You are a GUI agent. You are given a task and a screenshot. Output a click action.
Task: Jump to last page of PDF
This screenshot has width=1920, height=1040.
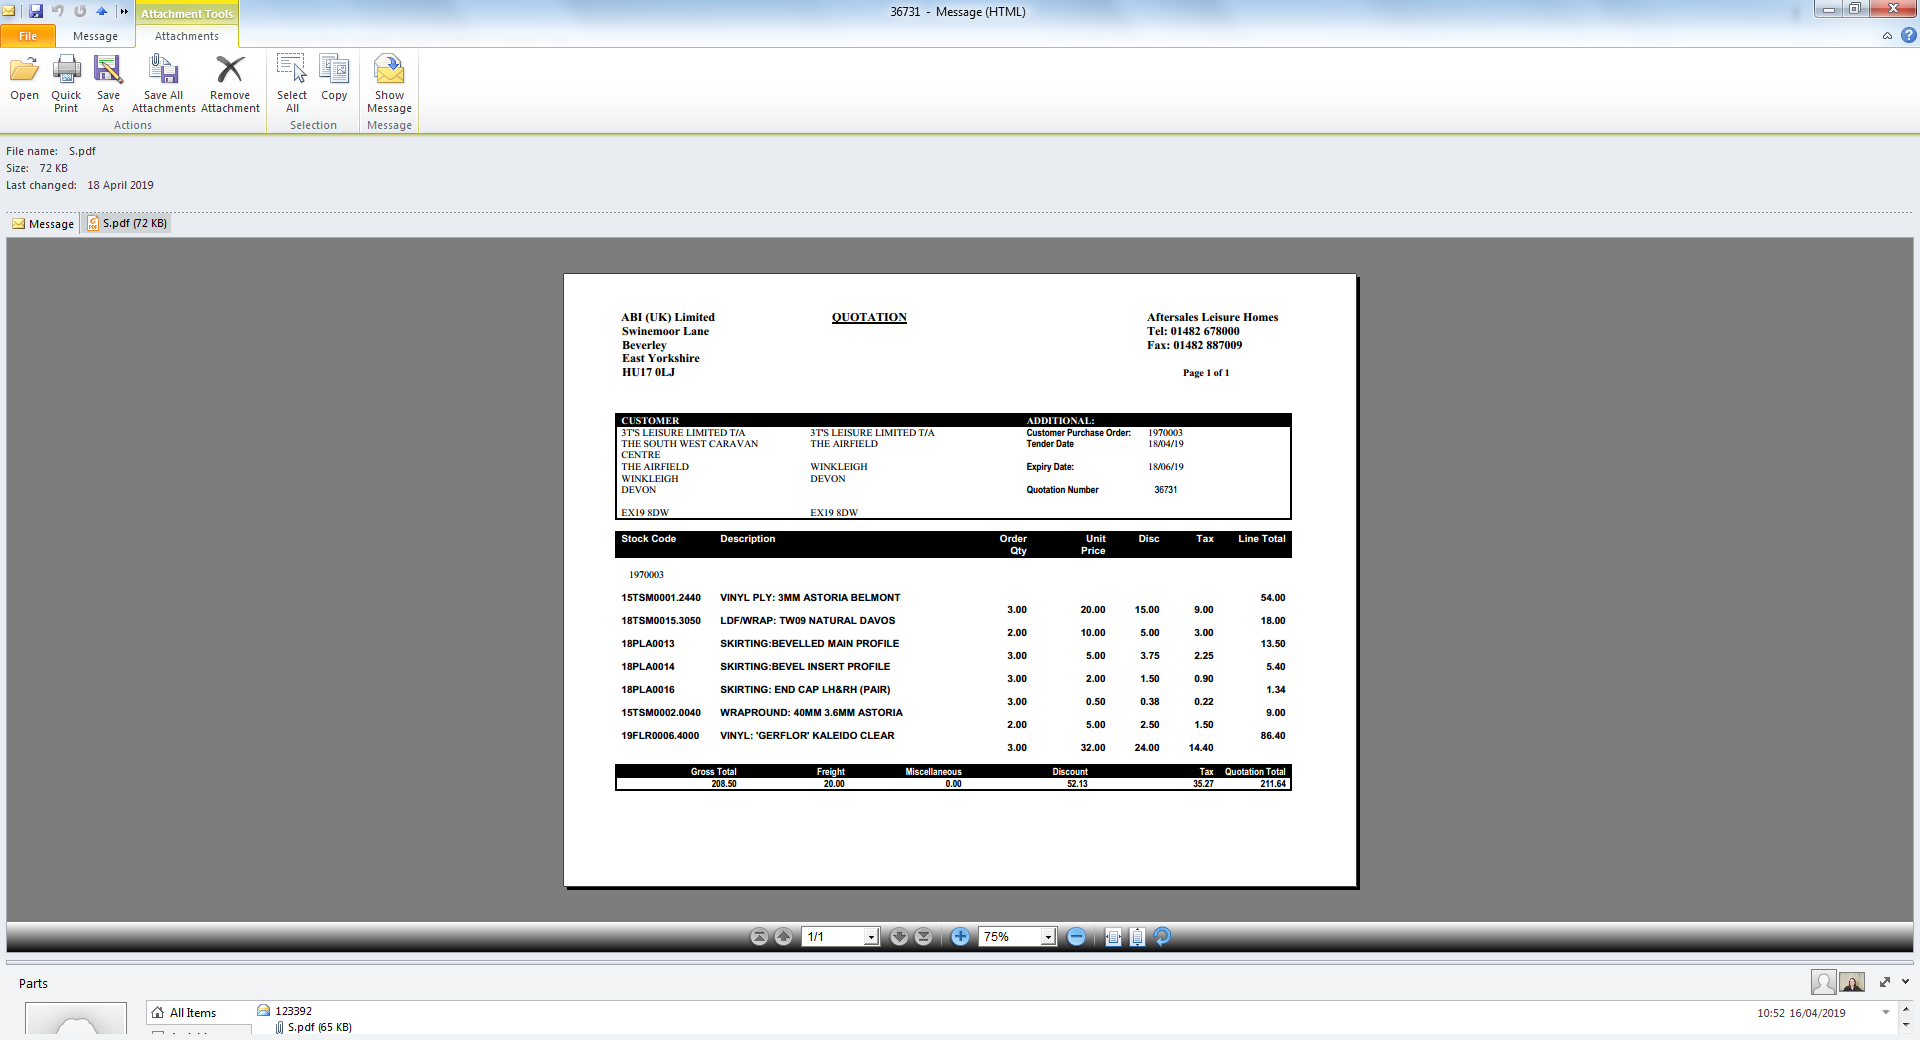point(924,937)
